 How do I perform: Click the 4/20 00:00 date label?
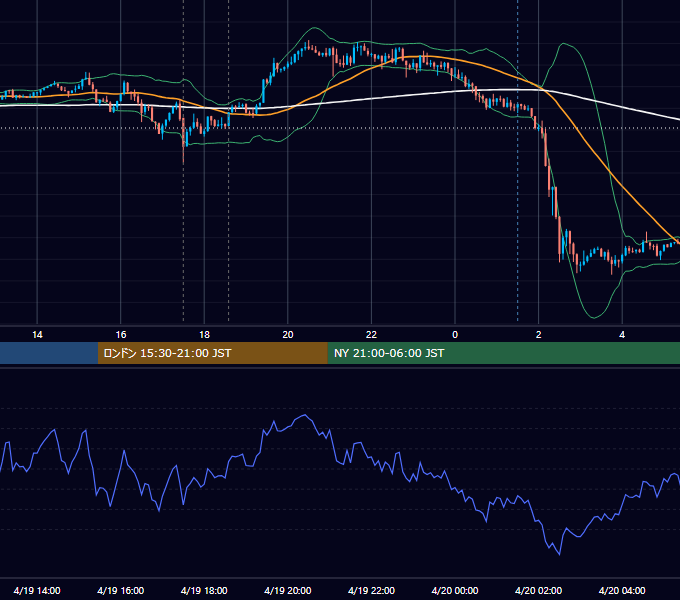coord(455,590)
